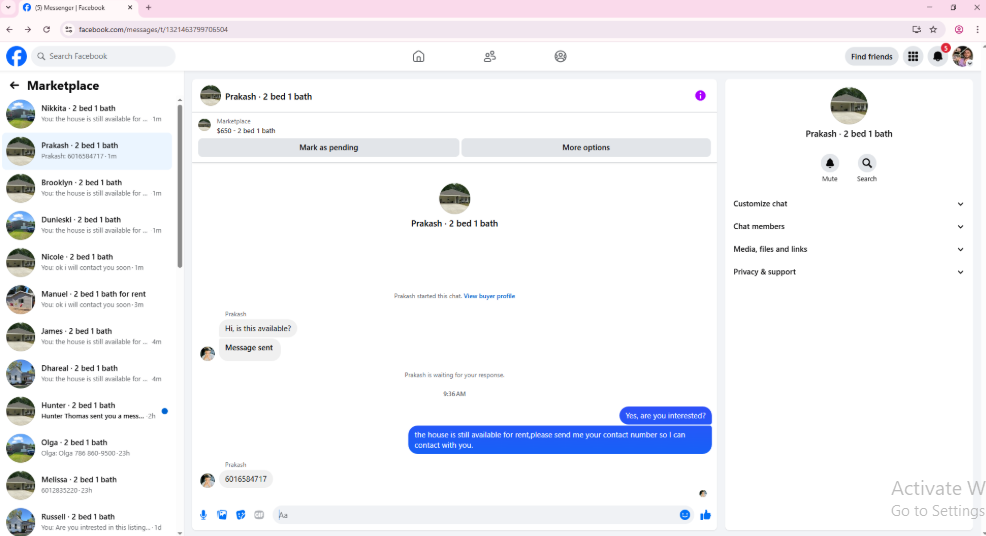Image resolution: width=986 pixels, height=536 pixels.
Task: Record a voice clip with microphone icon
Action: point(203,515)
